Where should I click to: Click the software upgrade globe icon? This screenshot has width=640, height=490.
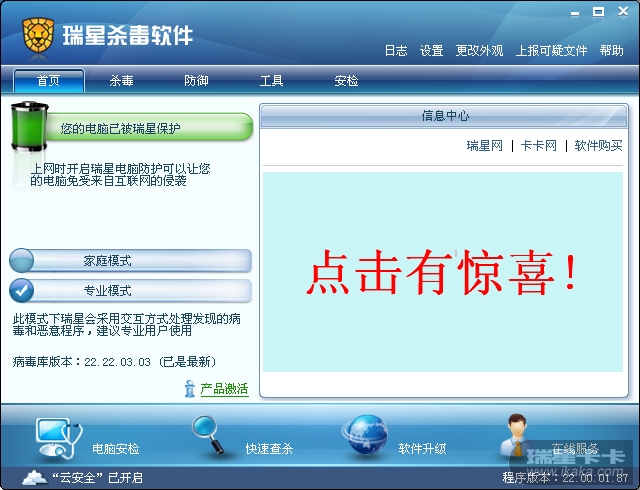[364, 435]
